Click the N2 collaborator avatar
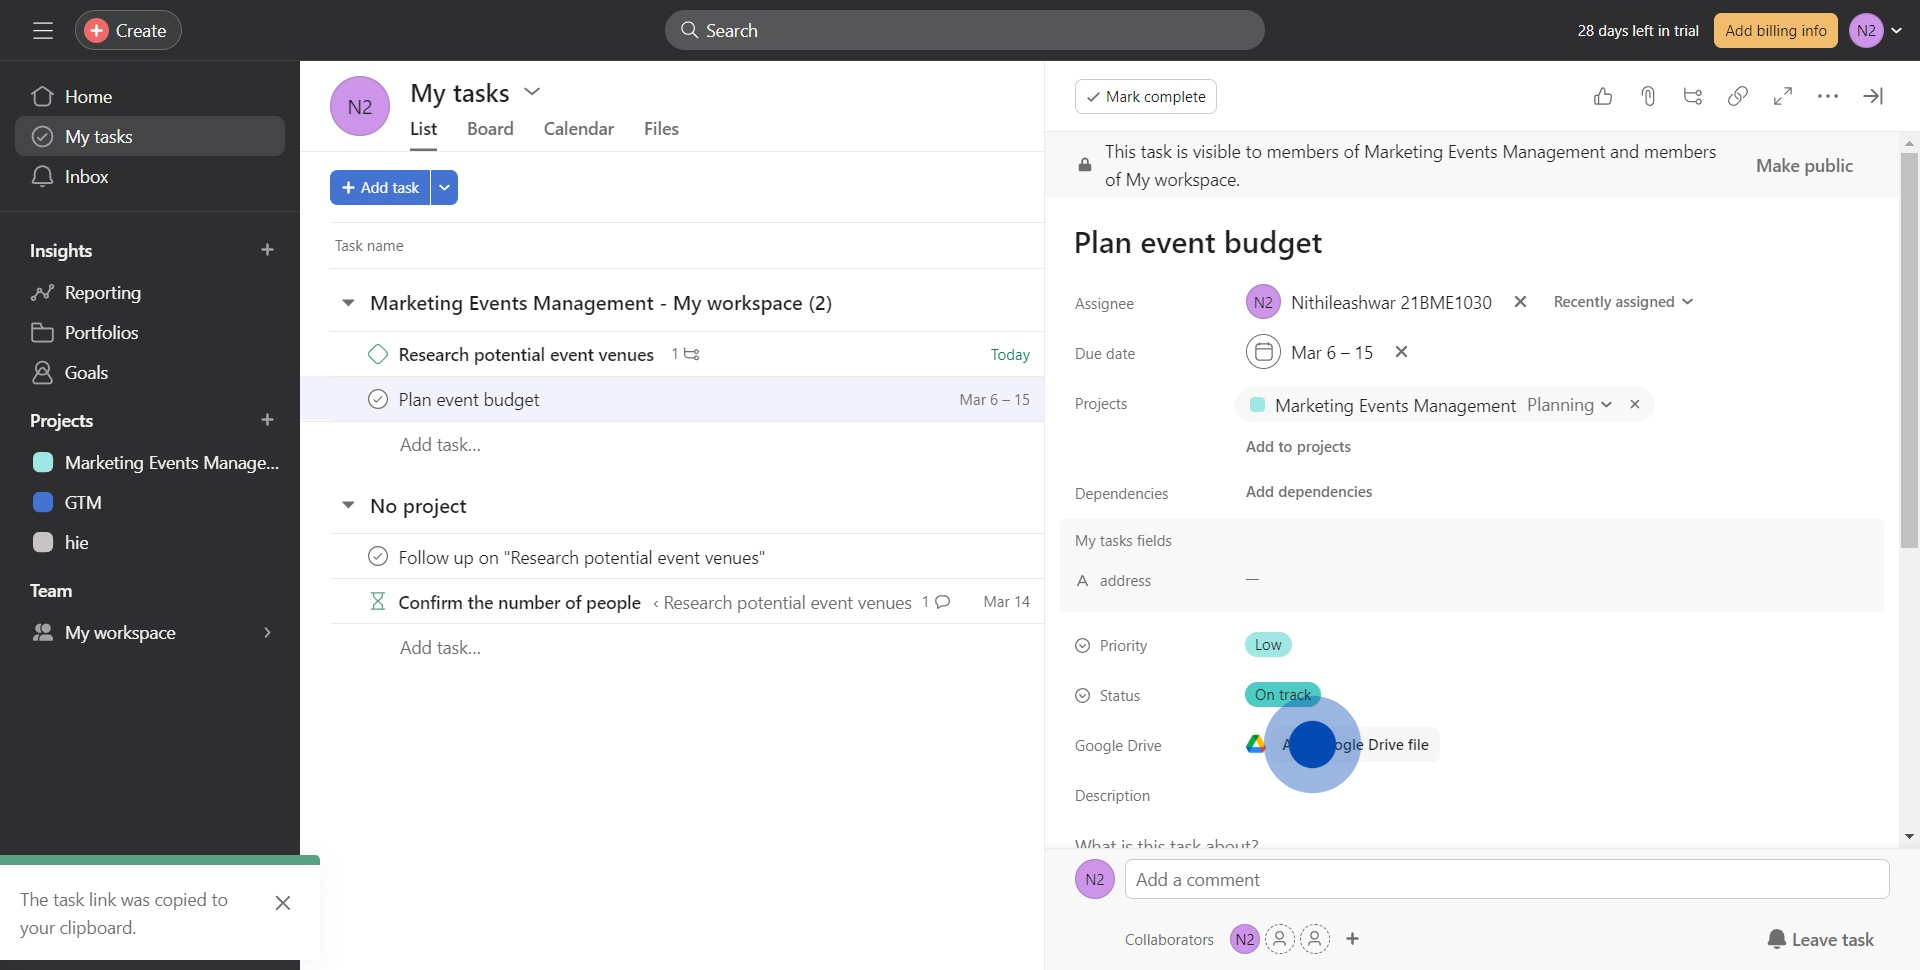The height and width of the screenshot is (970, 1920). point(1244,939)
